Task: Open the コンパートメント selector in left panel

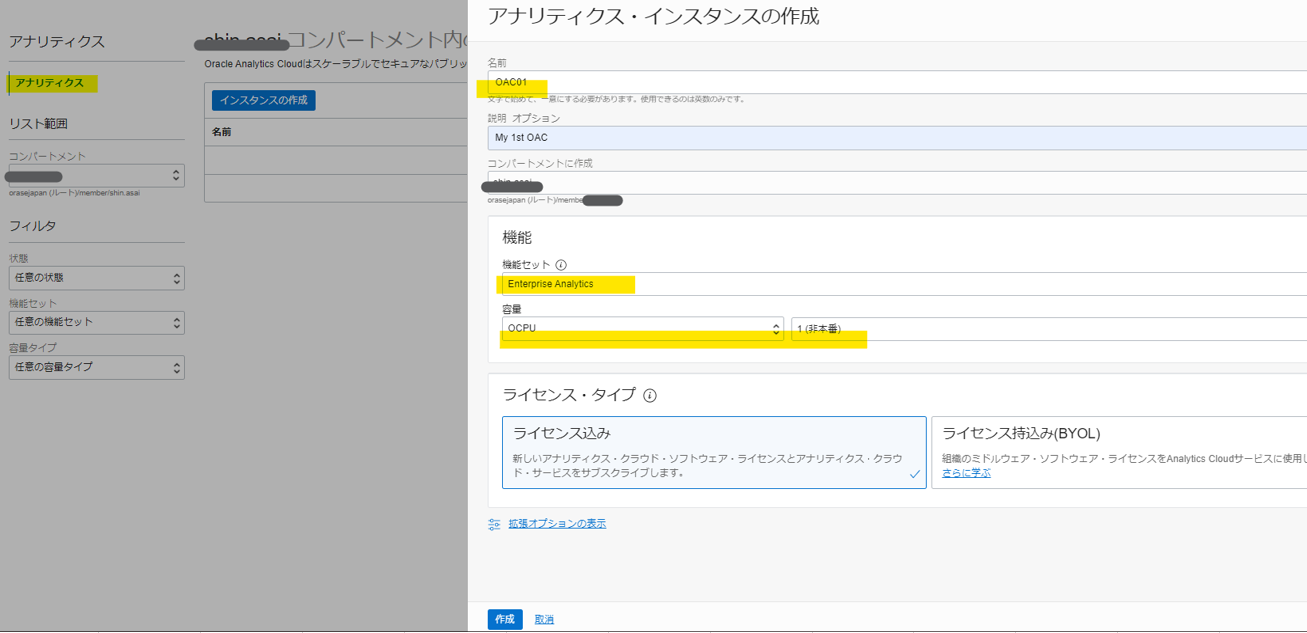Action: point(96,175)
